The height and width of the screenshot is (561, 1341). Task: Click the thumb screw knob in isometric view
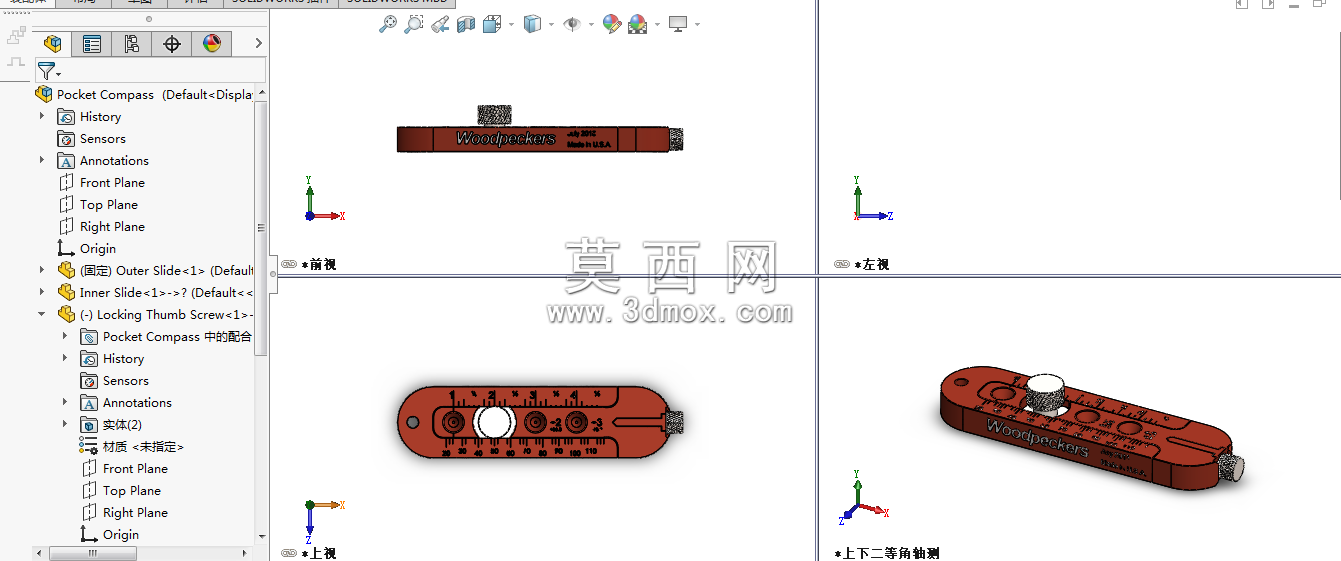(1047, 392)
